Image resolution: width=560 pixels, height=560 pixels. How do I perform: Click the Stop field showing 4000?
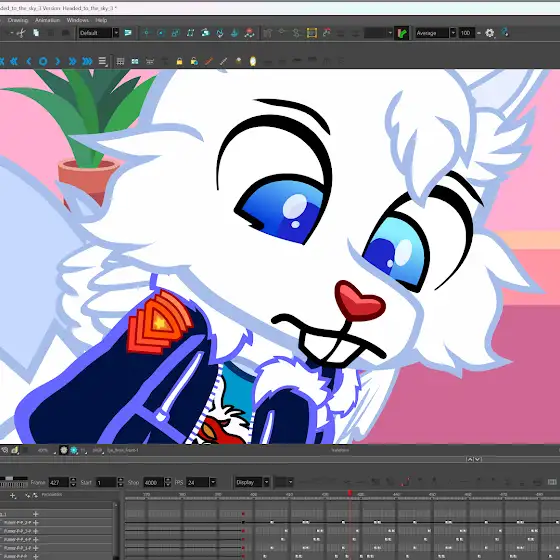[x=153, y=482]
